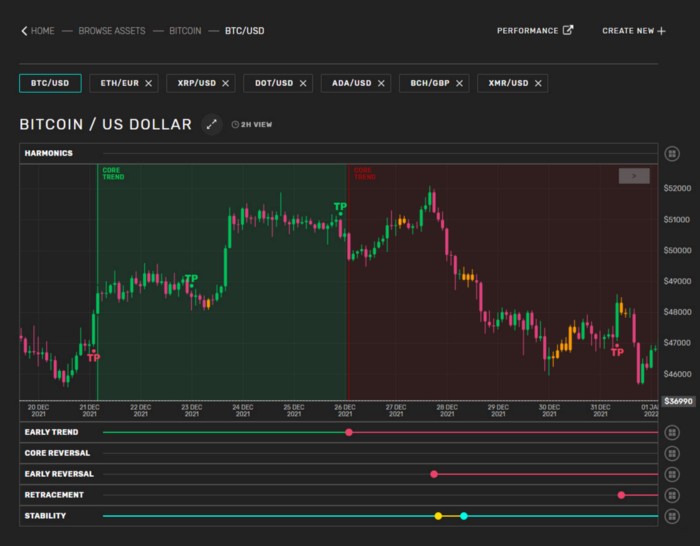The width and height of the screenshot is (700, 546).
Task: Open the PERFORMANCE external link
Action: click(x=535, y=30)
